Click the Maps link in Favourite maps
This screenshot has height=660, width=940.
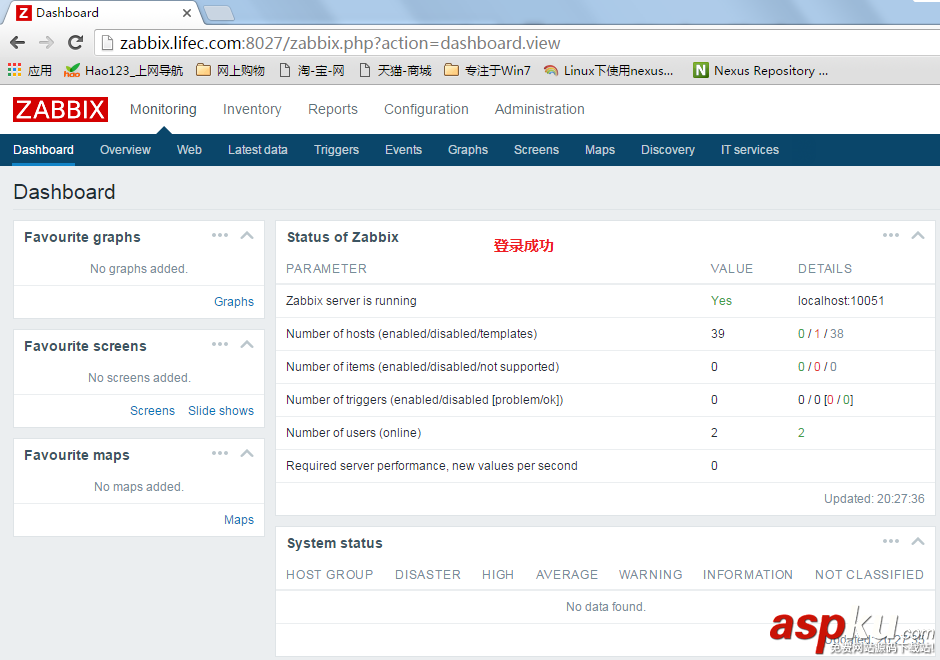(239, 520)
